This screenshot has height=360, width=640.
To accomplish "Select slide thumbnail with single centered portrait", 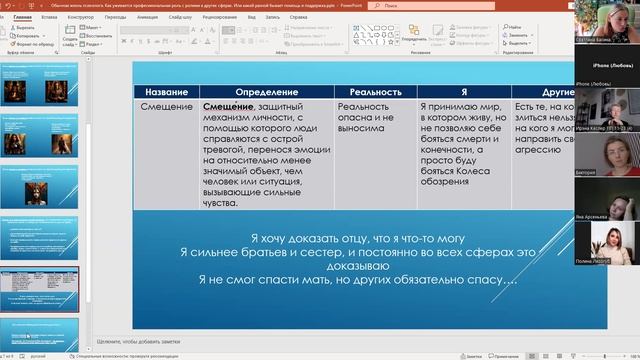I will point(39,188).
